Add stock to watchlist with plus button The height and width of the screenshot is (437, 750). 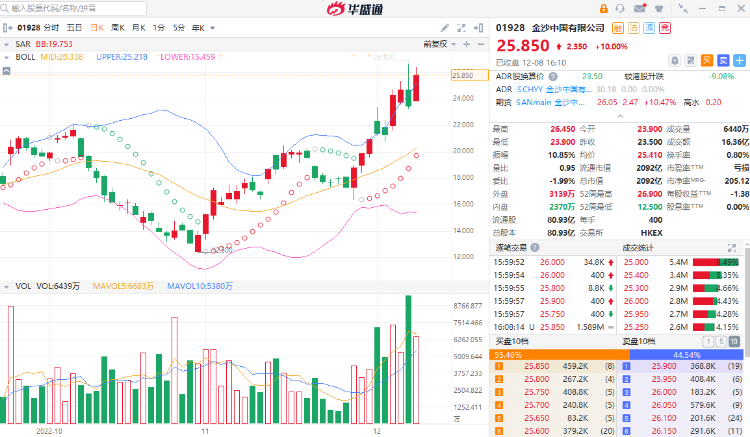(x=739, y=60)
